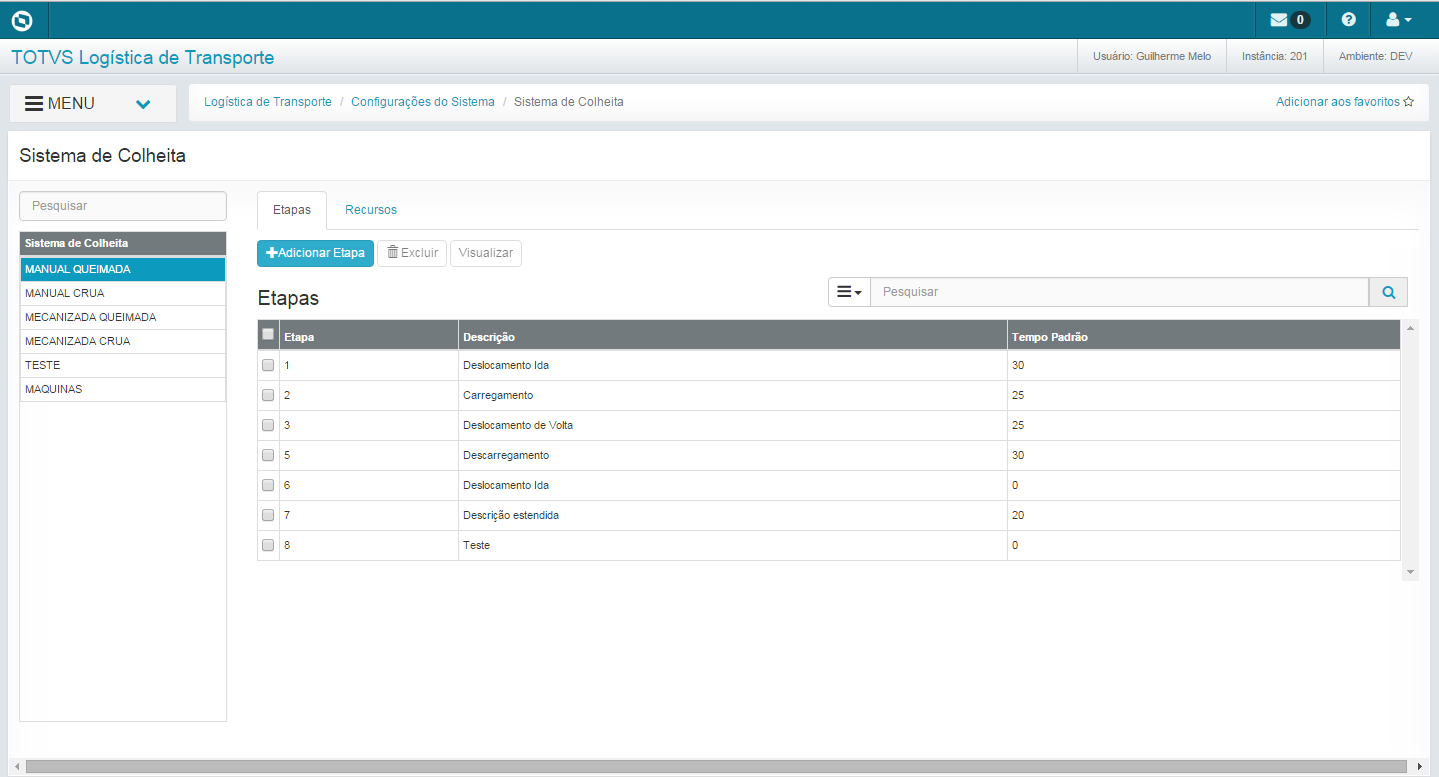Image resolution: width=1439 pixels, height=777 pixels.
Task: Click table scrollbar up arrow
Action: tap(1410, 328)
